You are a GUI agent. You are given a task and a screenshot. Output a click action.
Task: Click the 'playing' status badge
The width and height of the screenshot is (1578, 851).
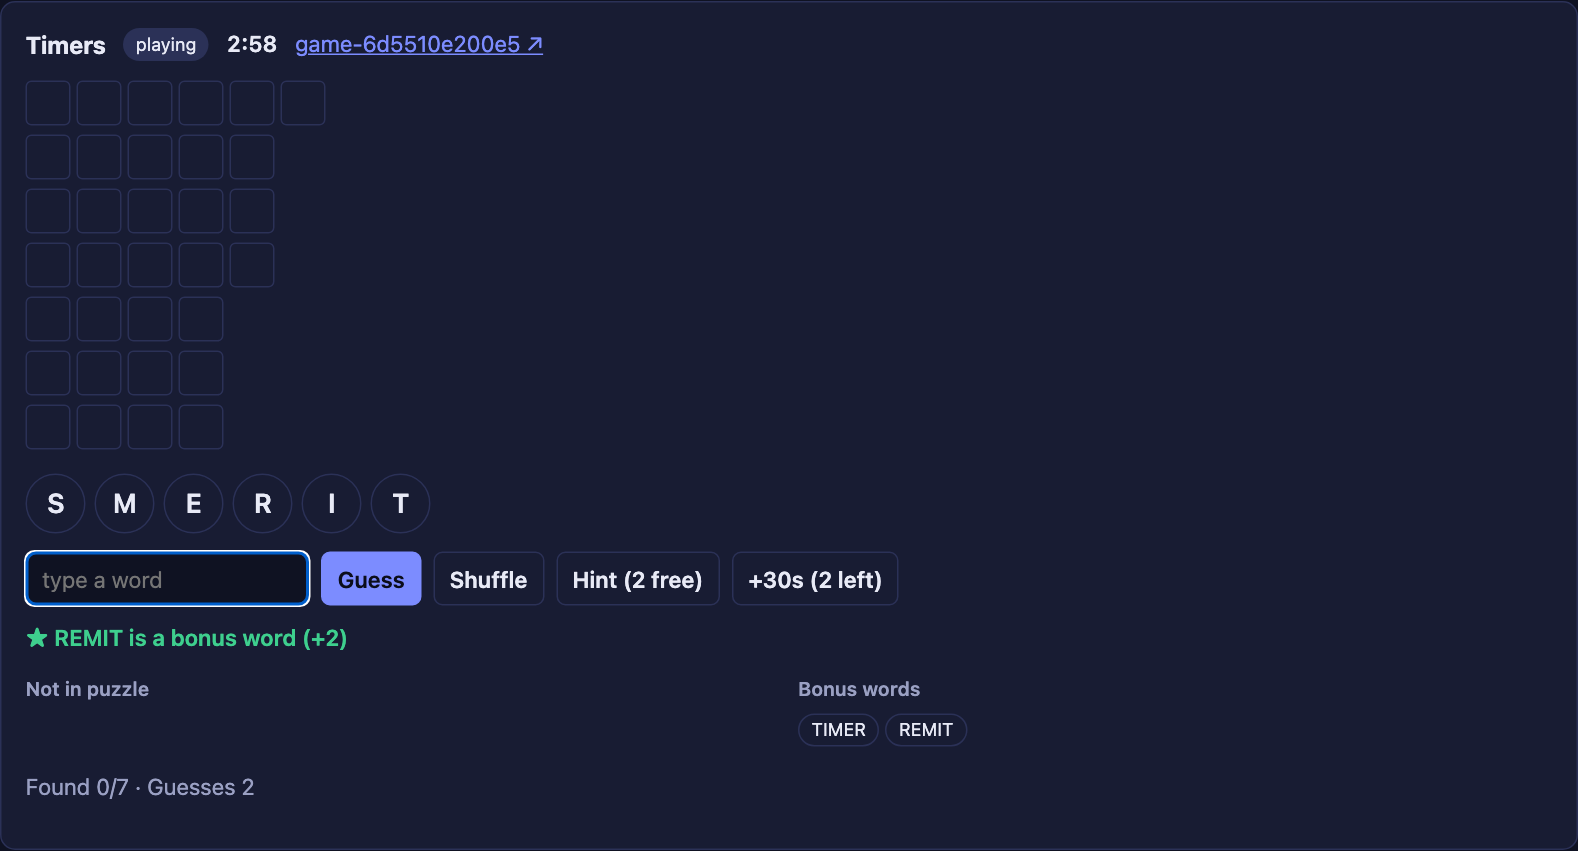[166, 45]
